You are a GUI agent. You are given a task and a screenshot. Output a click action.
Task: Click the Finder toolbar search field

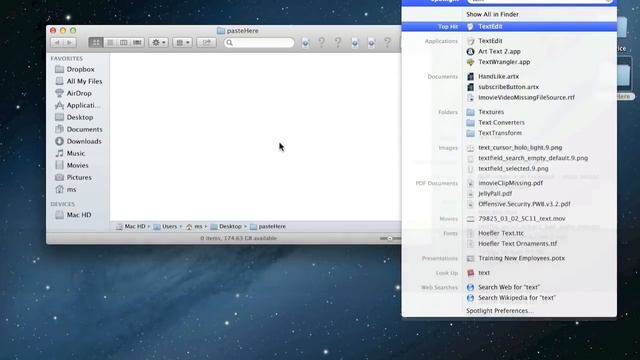point(259,42)
